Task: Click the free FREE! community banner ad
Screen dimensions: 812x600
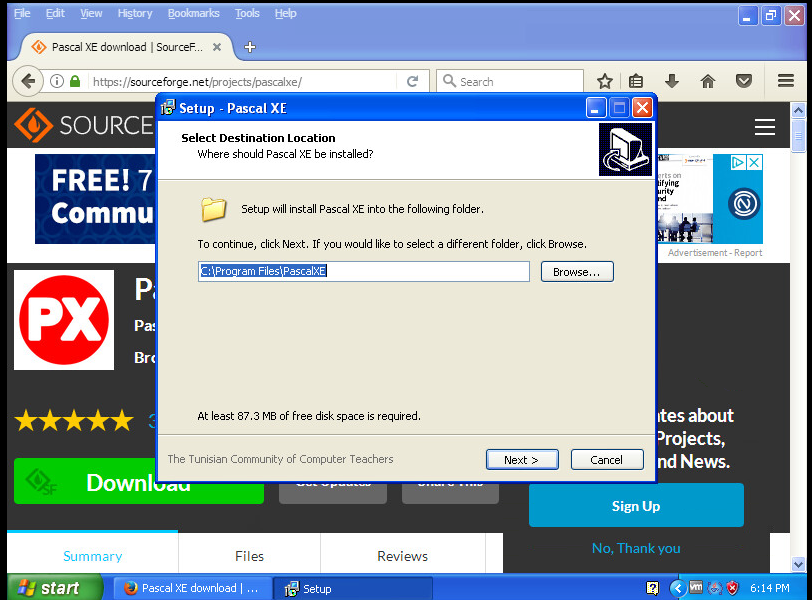Action: tap(95, 199)
